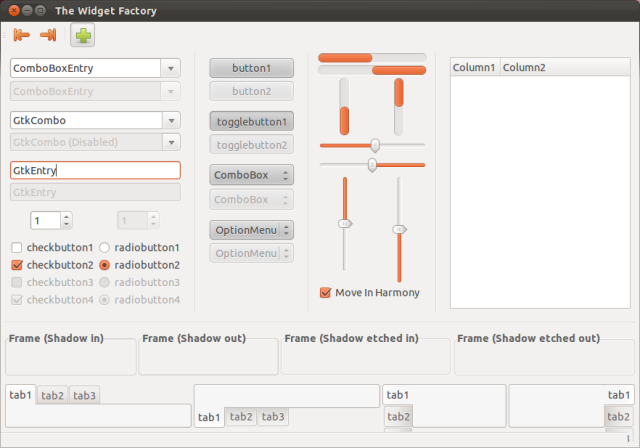Uncheck checkbutton2
The width and height of the screenshot is (640, 448).
[17, 265]
